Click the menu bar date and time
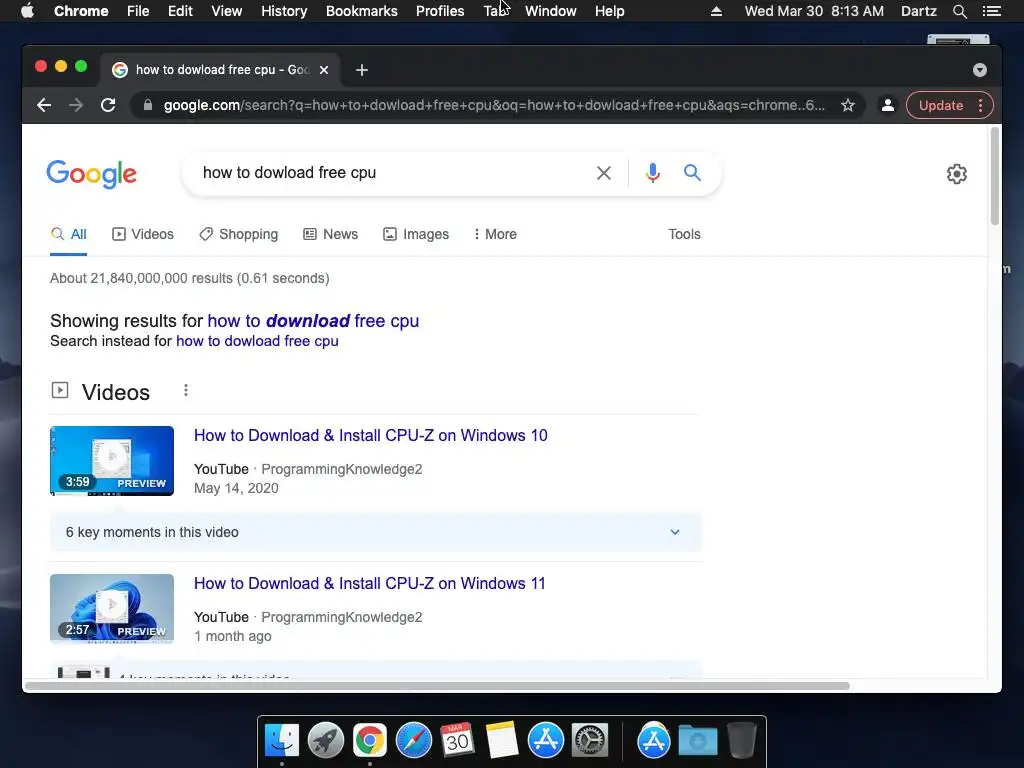This screenshot has width=1024, height=768. coord(814,11)
